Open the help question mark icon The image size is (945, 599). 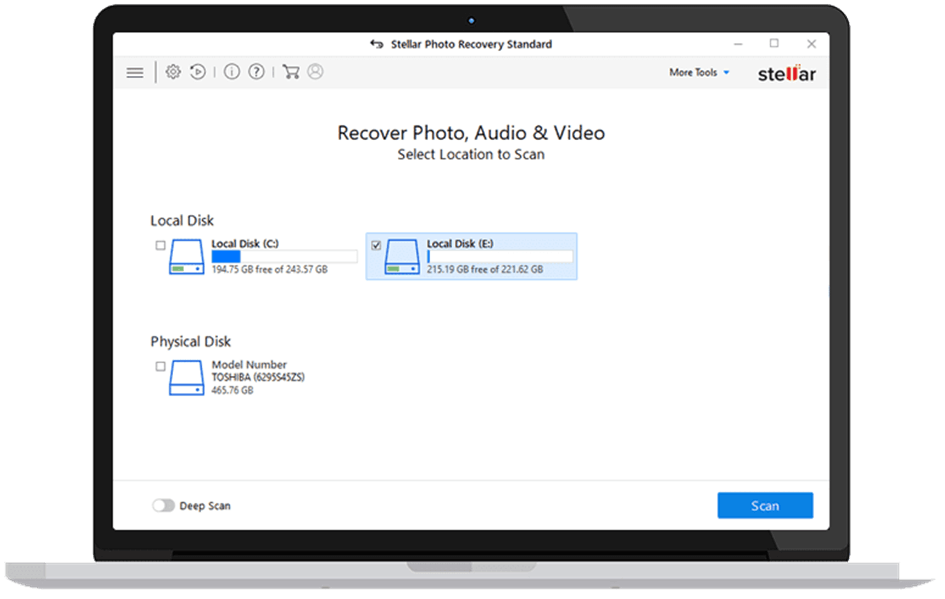click(256, 72)
